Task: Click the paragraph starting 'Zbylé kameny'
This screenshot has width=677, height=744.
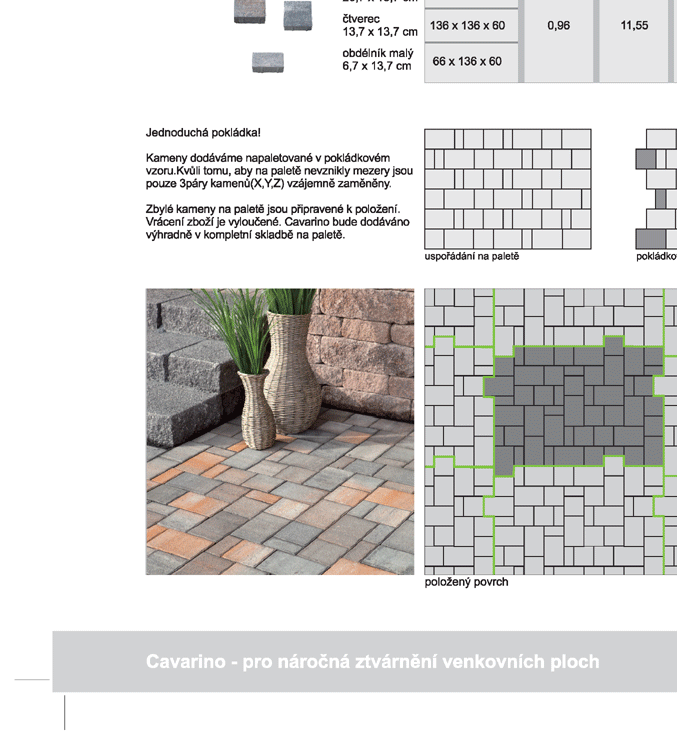Action: tap(272, 221)
